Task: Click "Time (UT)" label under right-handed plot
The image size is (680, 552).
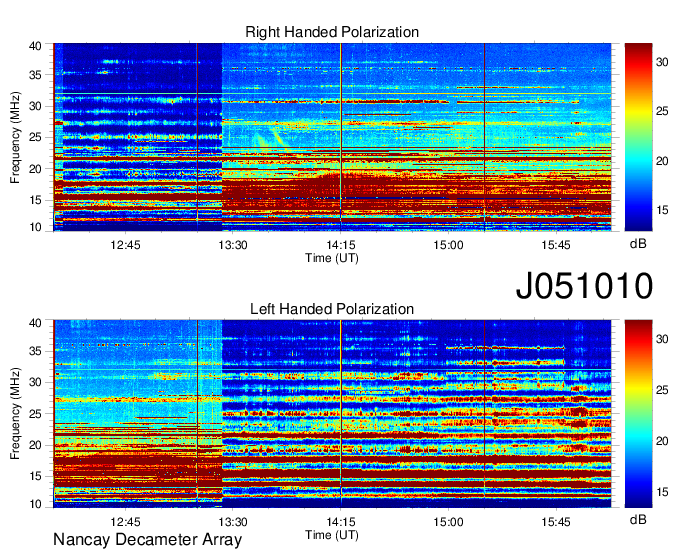Action: [332, 258]
